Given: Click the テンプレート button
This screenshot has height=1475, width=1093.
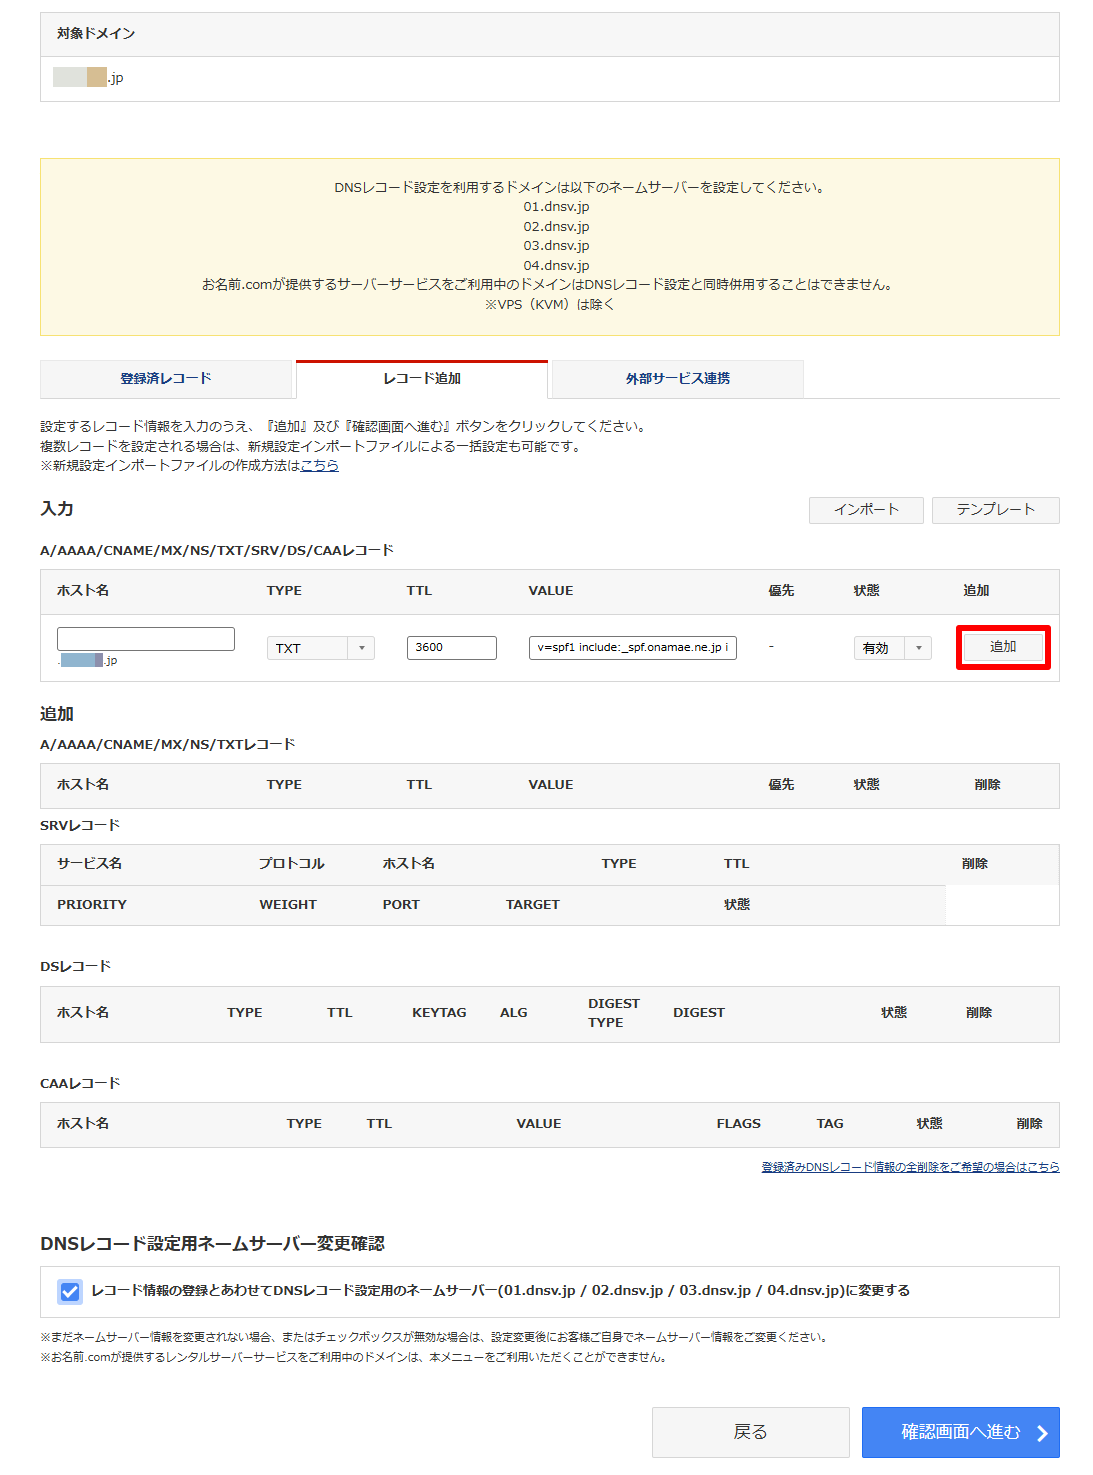Looking at the screenshot, I should [x=995, y=510].
